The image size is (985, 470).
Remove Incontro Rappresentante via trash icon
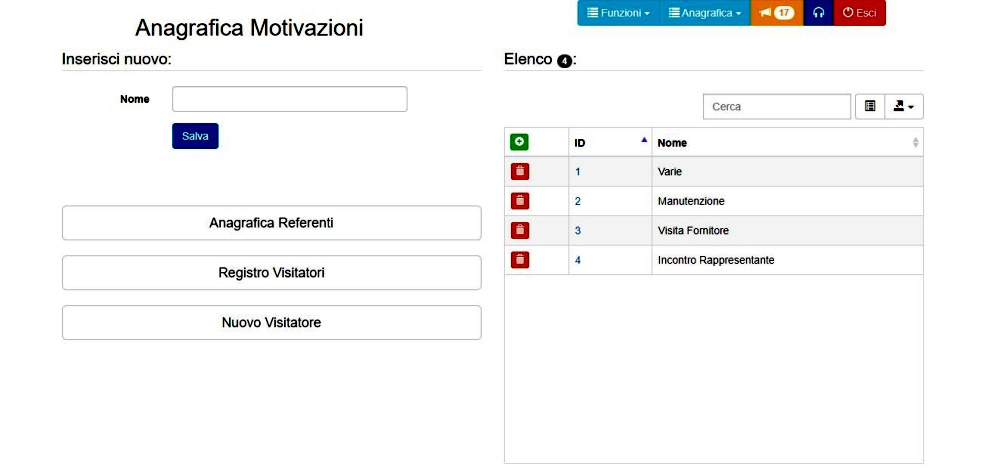point(520,260)
